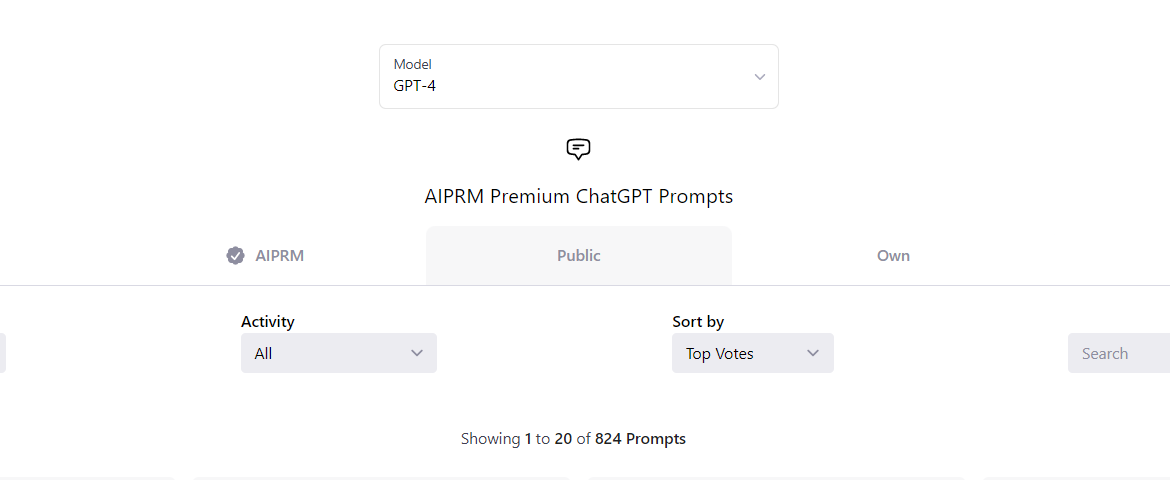Expand the Activity dropdown set to All
1170x480 pixels.
[339, 353]
